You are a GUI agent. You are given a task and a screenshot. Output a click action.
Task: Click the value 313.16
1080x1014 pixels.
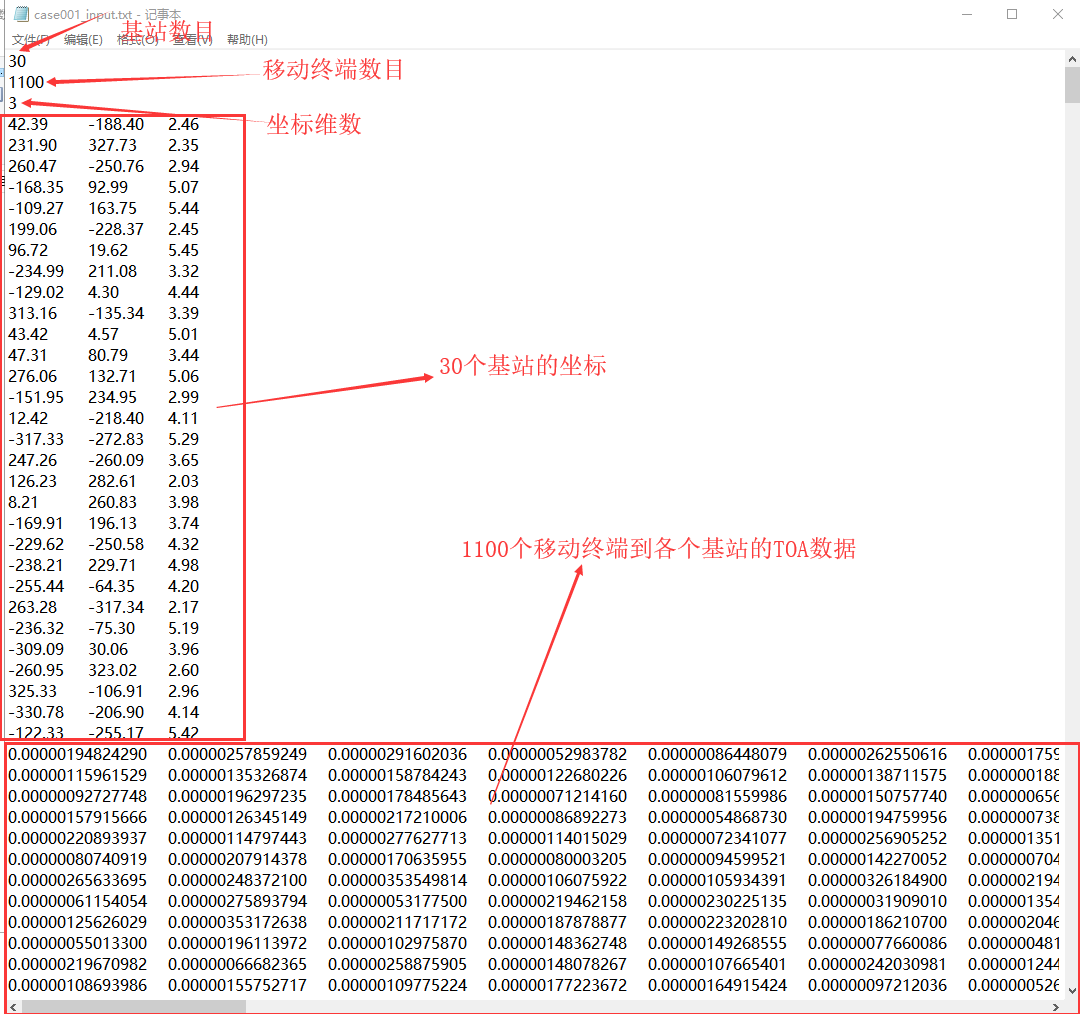pos(32,313)
